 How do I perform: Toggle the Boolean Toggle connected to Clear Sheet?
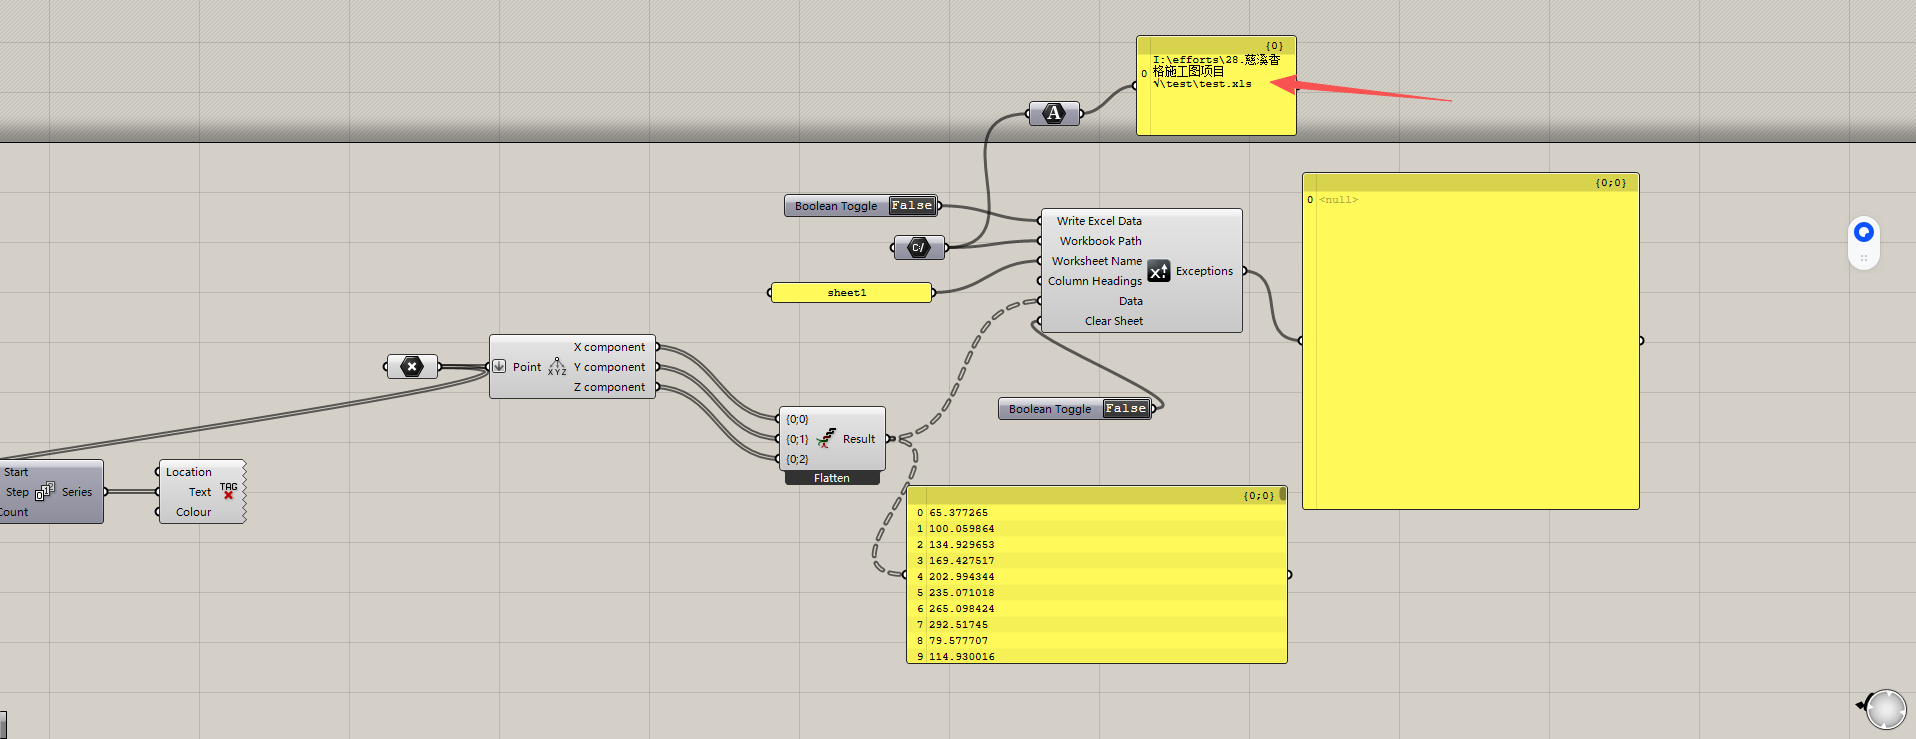click(1125, 409)
